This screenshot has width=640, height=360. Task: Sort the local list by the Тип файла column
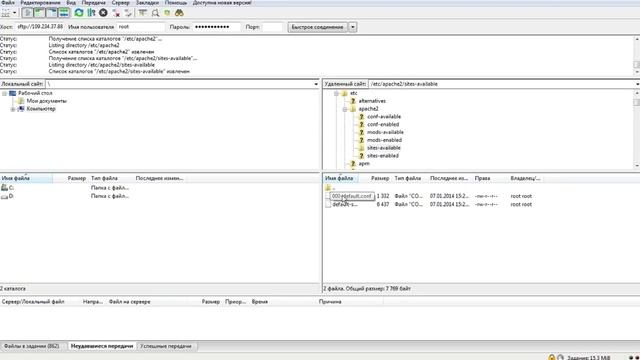tap(104, 178)
